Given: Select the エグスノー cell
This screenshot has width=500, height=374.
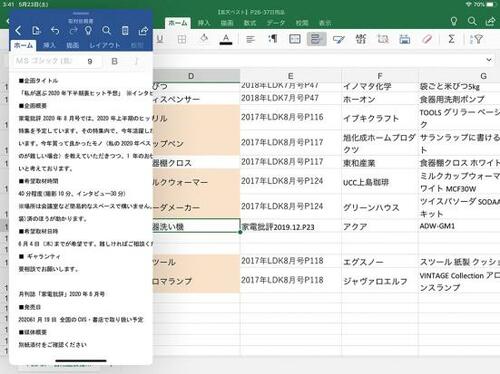Looking at the screenshot, I should tap(380, 262).
